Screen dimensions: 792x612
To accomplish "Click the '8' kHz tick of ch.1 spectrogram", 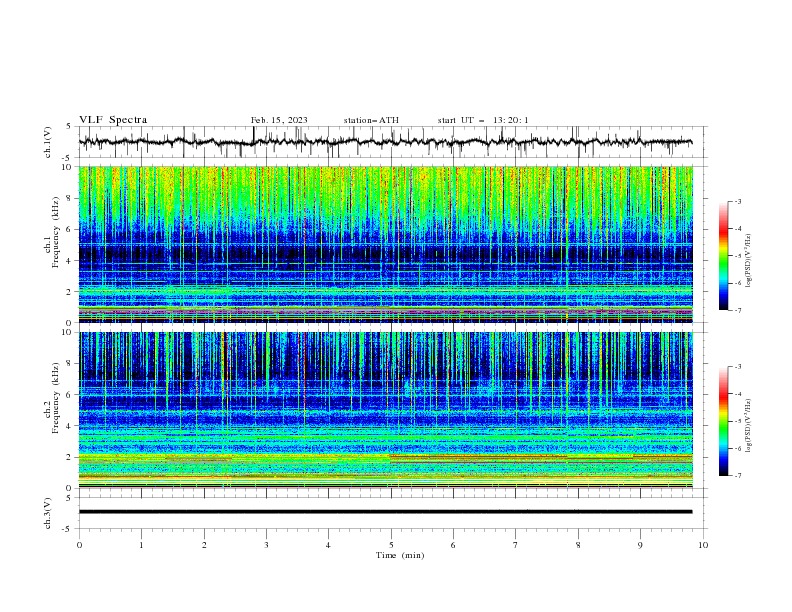I will [x=70, y=198].
